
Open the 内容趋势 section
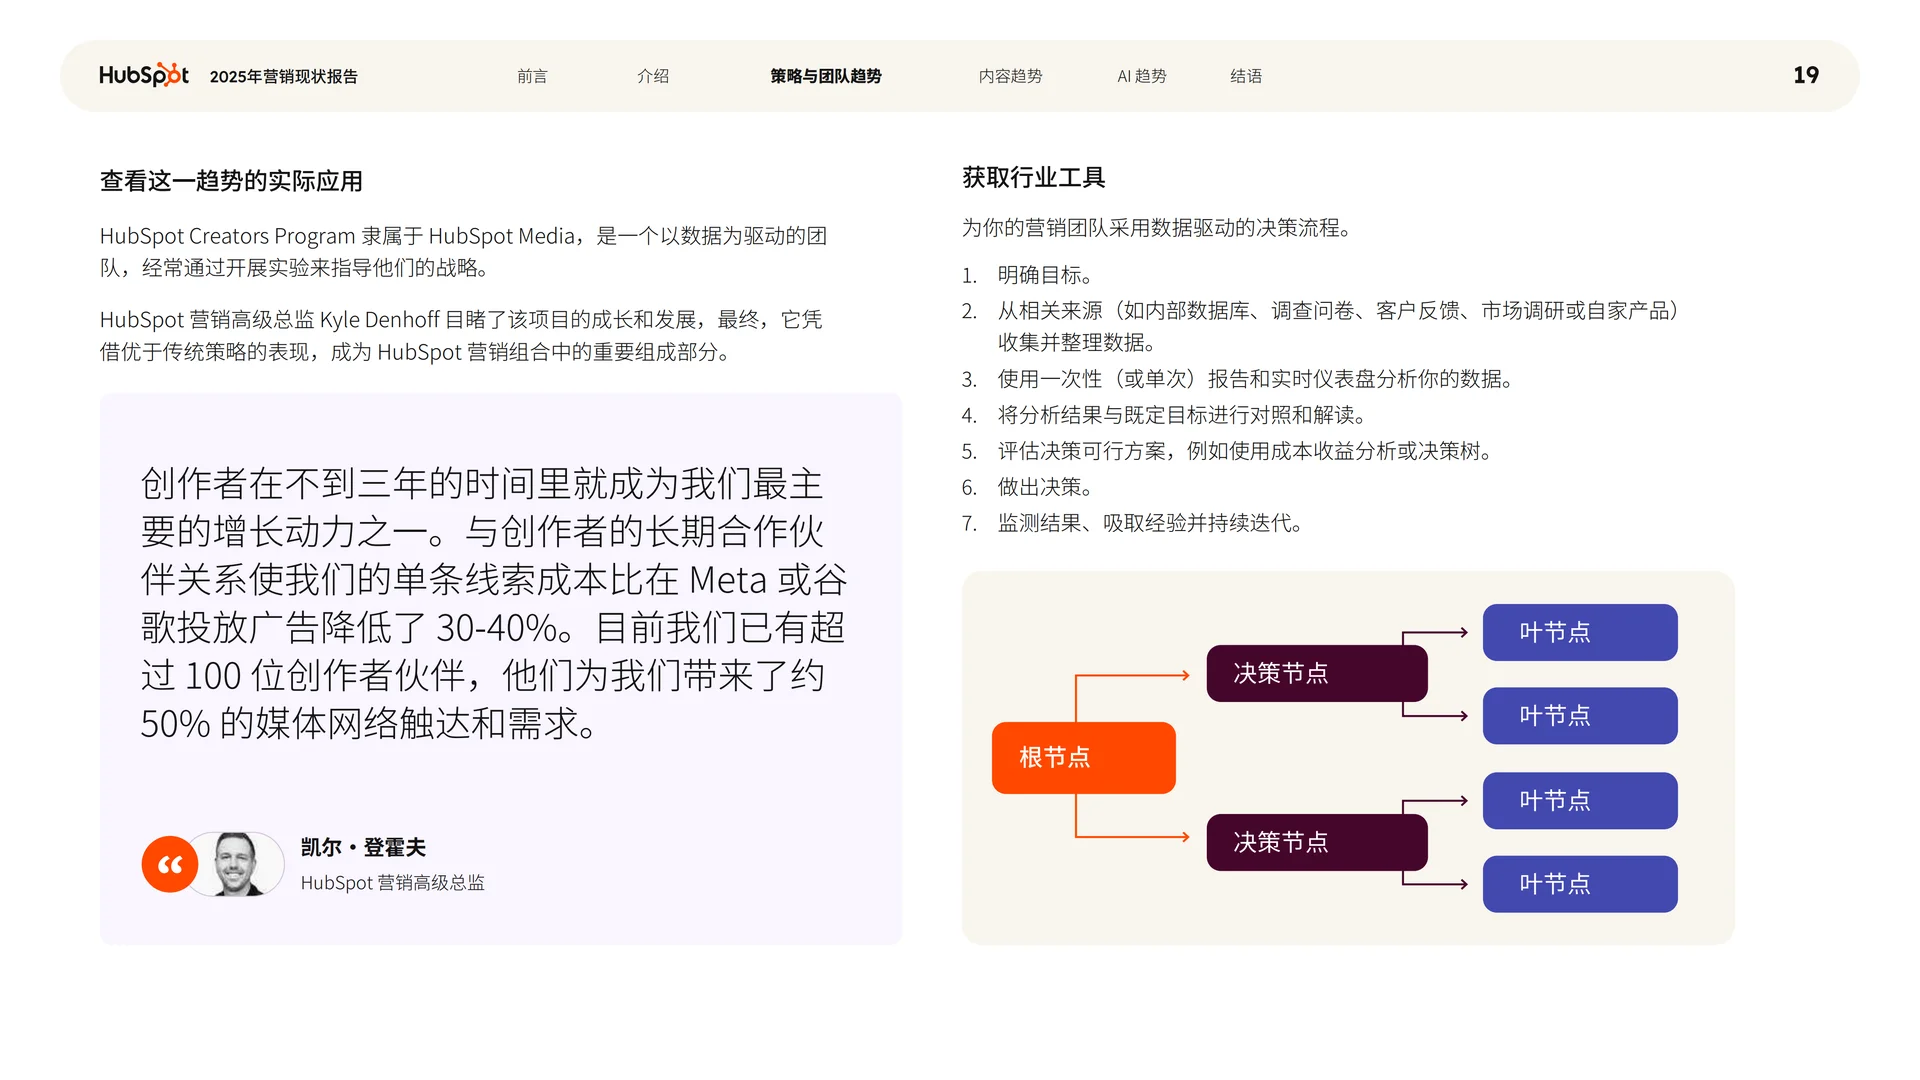coord(1010,75)
